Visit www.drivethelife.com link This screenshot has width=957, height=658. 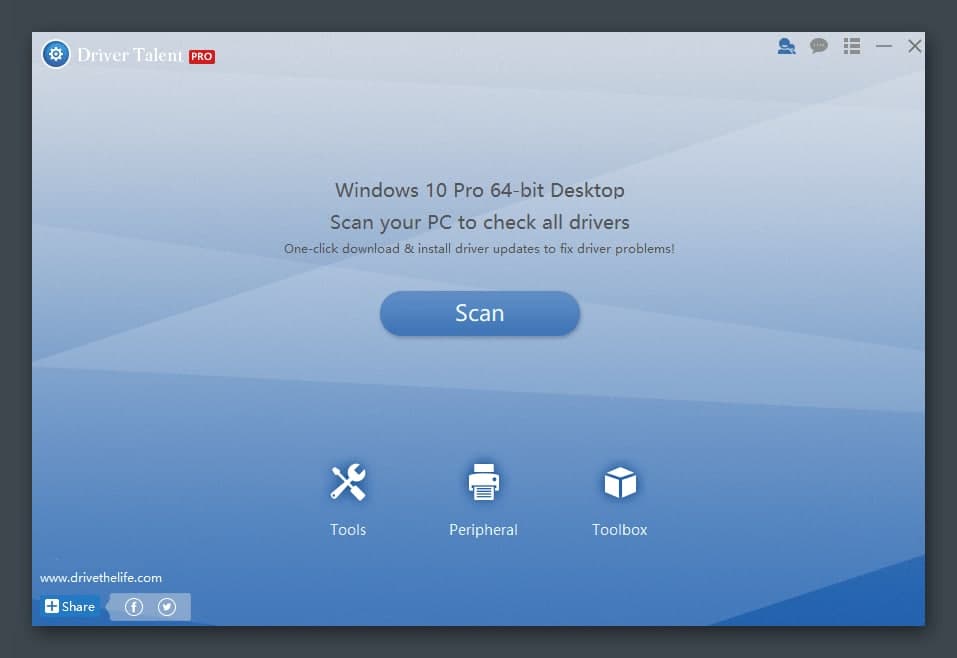(101, 577)
